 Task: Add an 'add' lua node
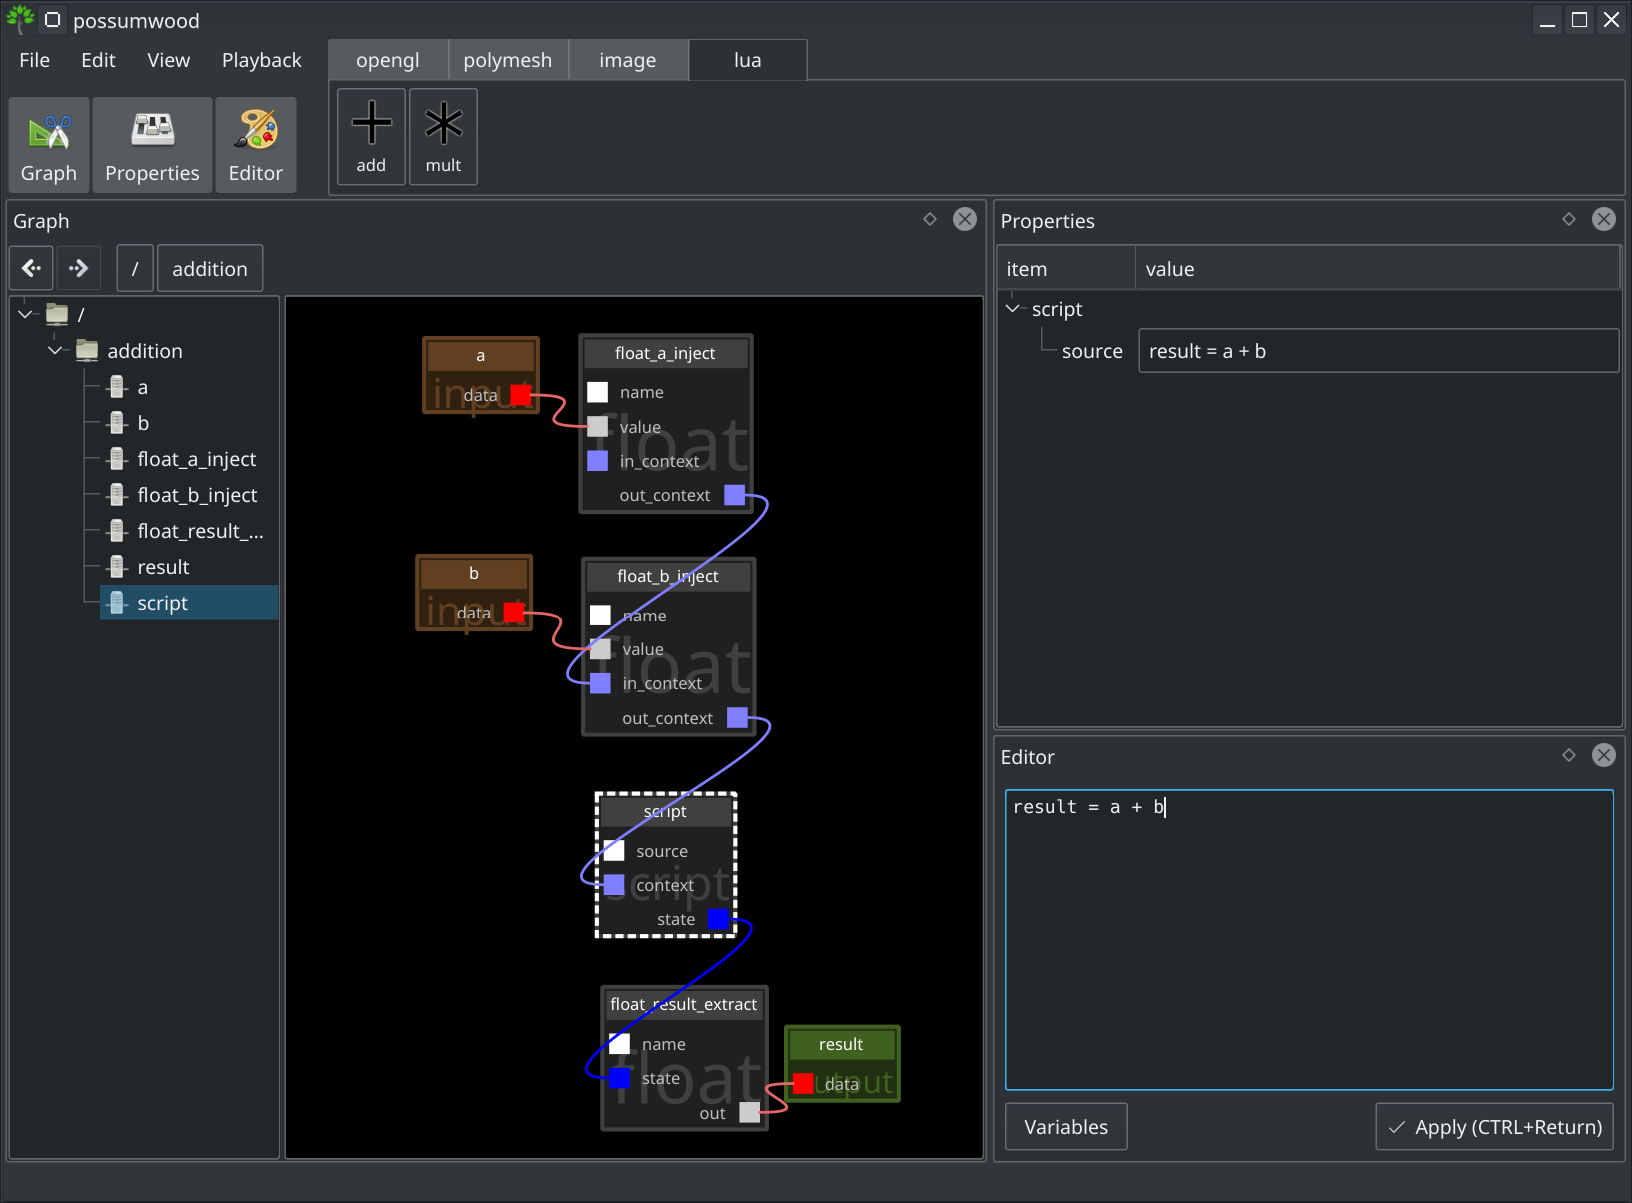click(x=371, y=137)
